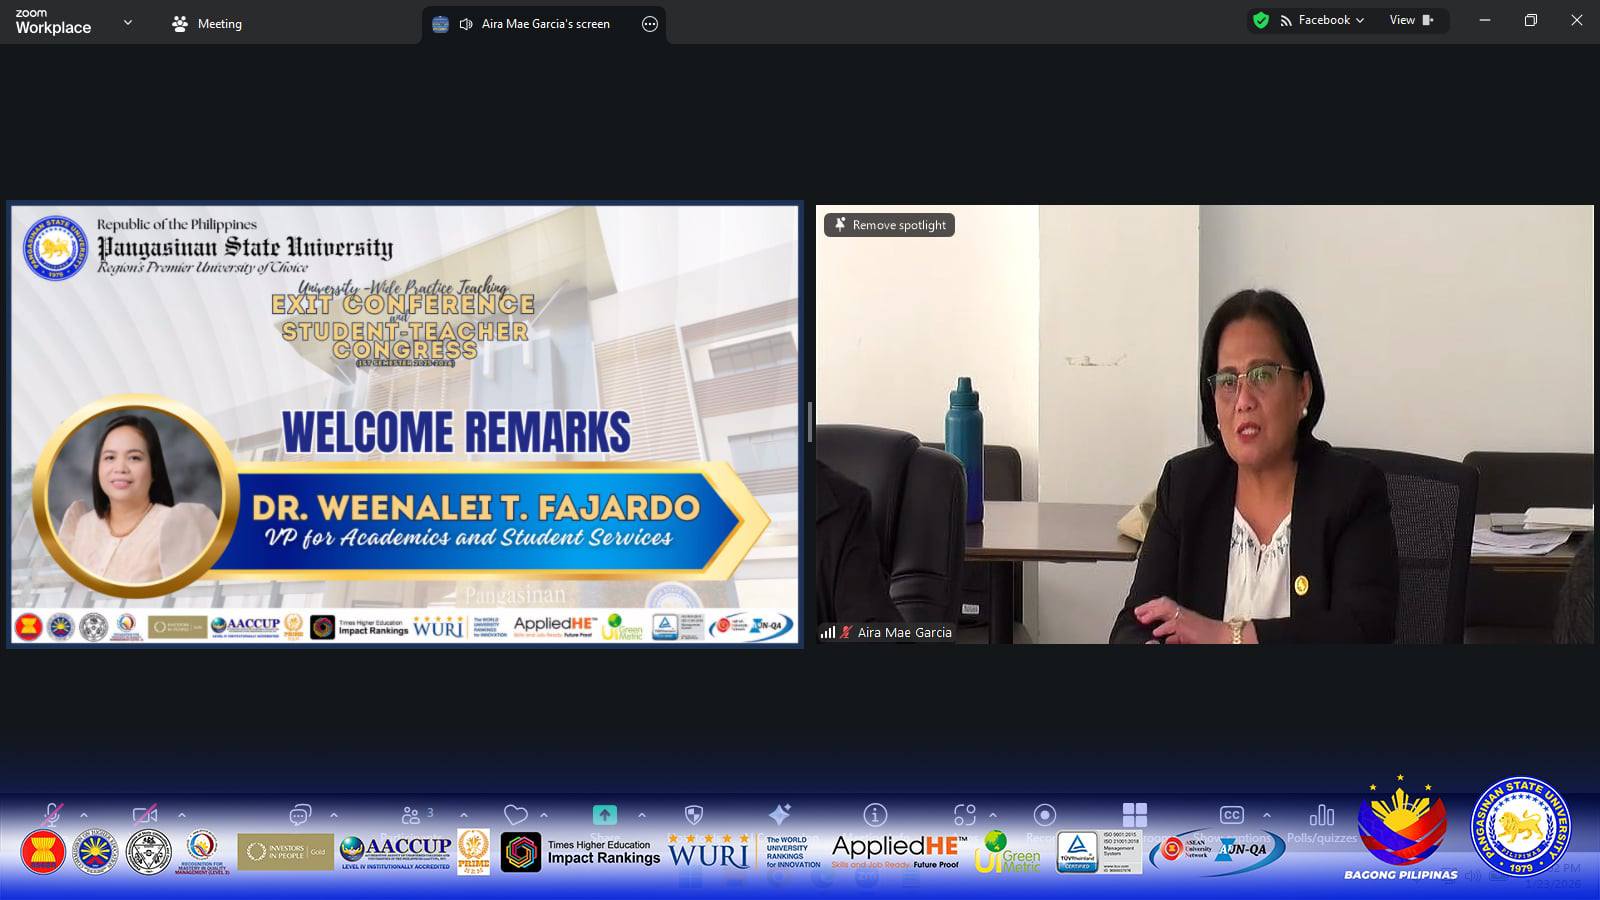1600x900 pixels.
Task: Open the Facebook livestream dropdown
Action: pyautogui.click(x=1322, y=20)
